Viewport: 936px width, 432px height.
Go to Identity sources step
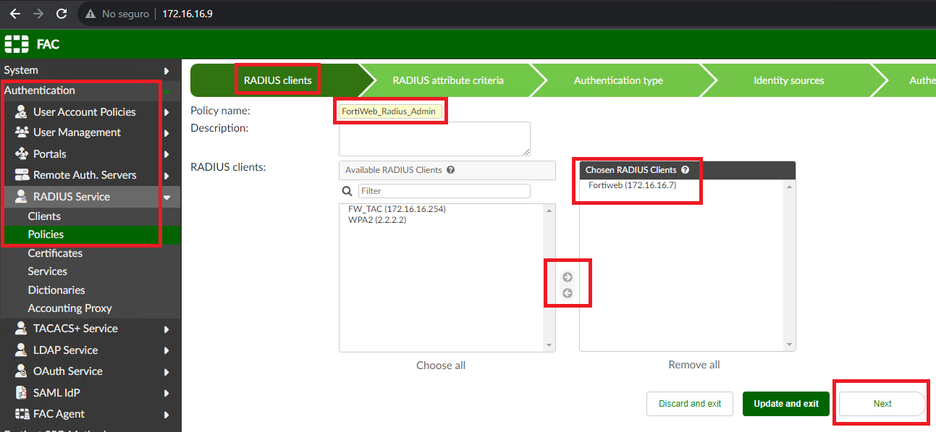tap(789, 81)
